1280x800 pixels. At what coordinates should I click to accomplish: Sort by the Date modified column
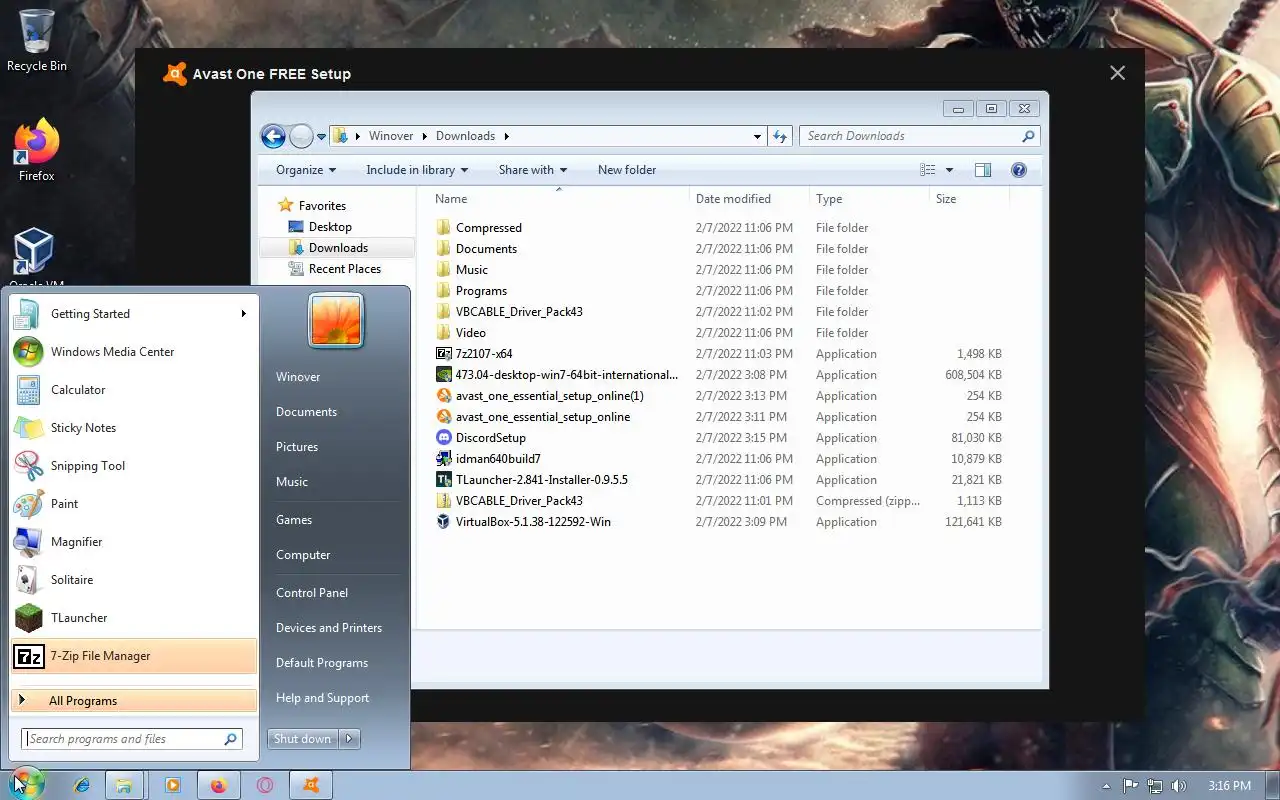(x=749, y=199)
